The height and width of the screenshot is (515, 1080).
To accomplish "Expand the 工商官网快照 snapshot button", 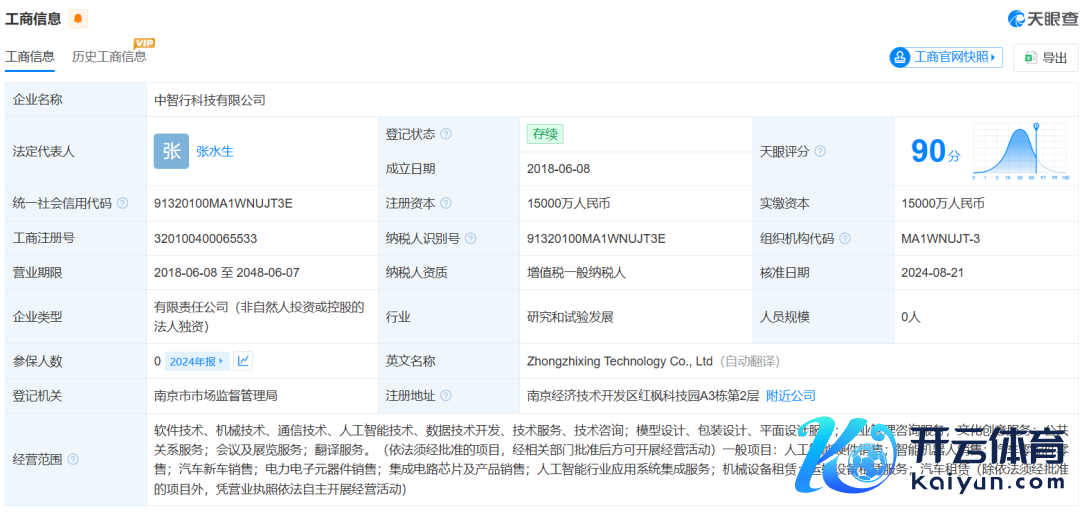I will [x=945, y=58].
